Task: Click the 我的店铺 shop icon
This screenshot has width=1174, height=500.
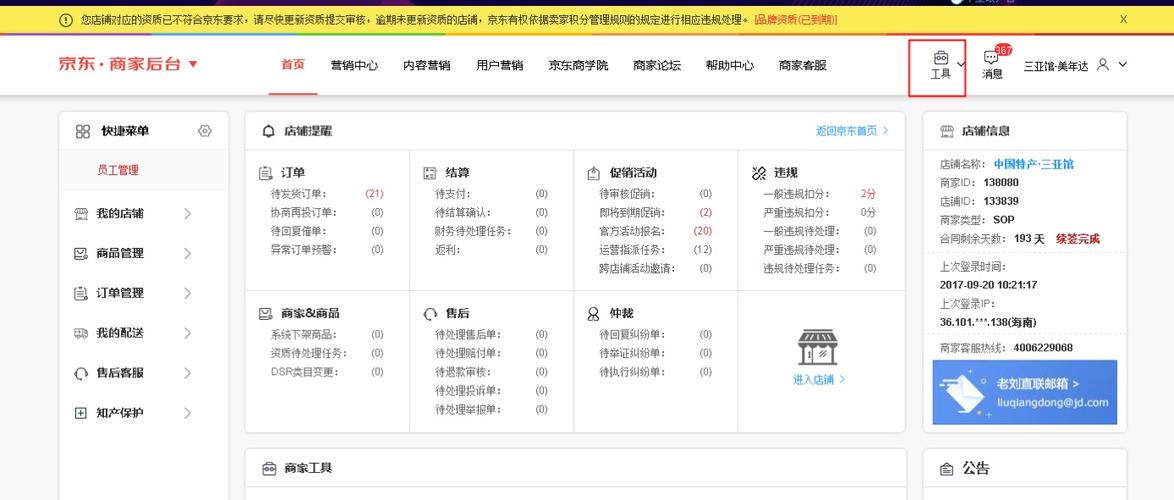Action: click(x=81, y=214)
